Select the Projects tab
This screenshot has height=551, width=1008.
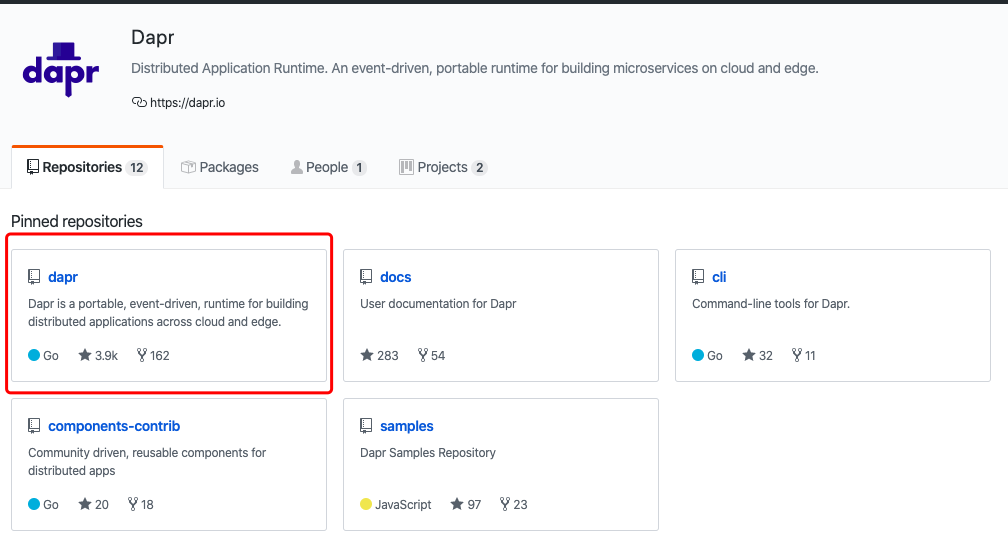click(443, 167)
